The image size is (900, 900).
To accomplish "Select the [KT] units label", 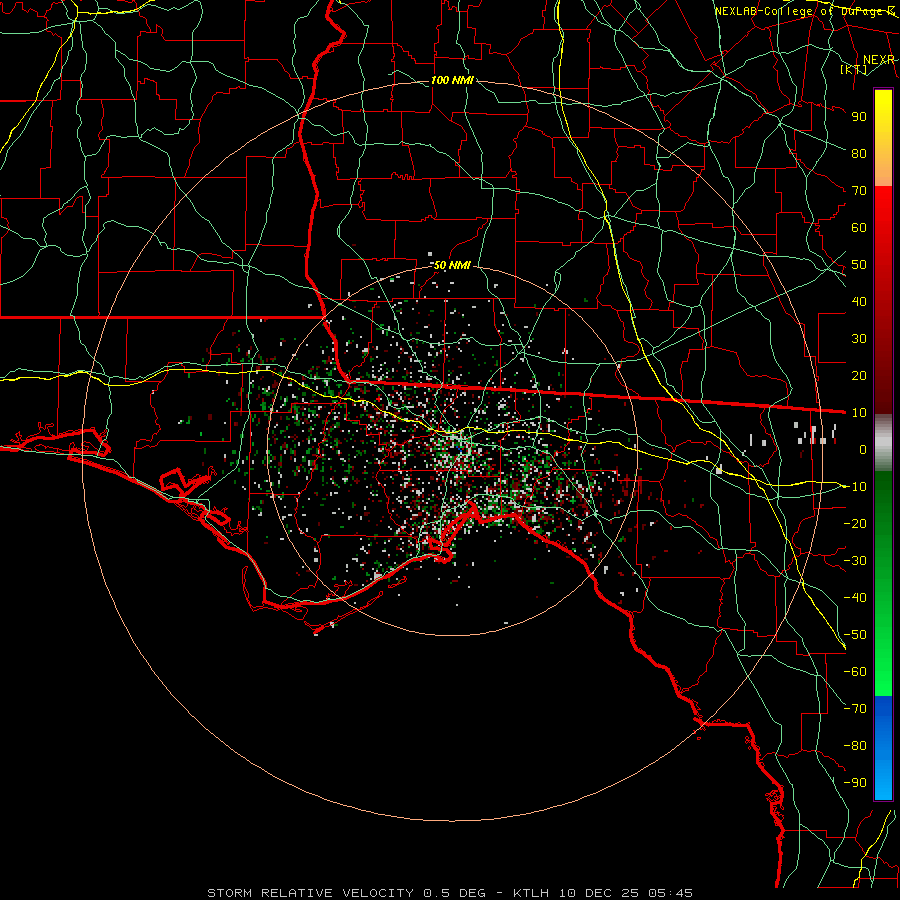I will 854,69.
